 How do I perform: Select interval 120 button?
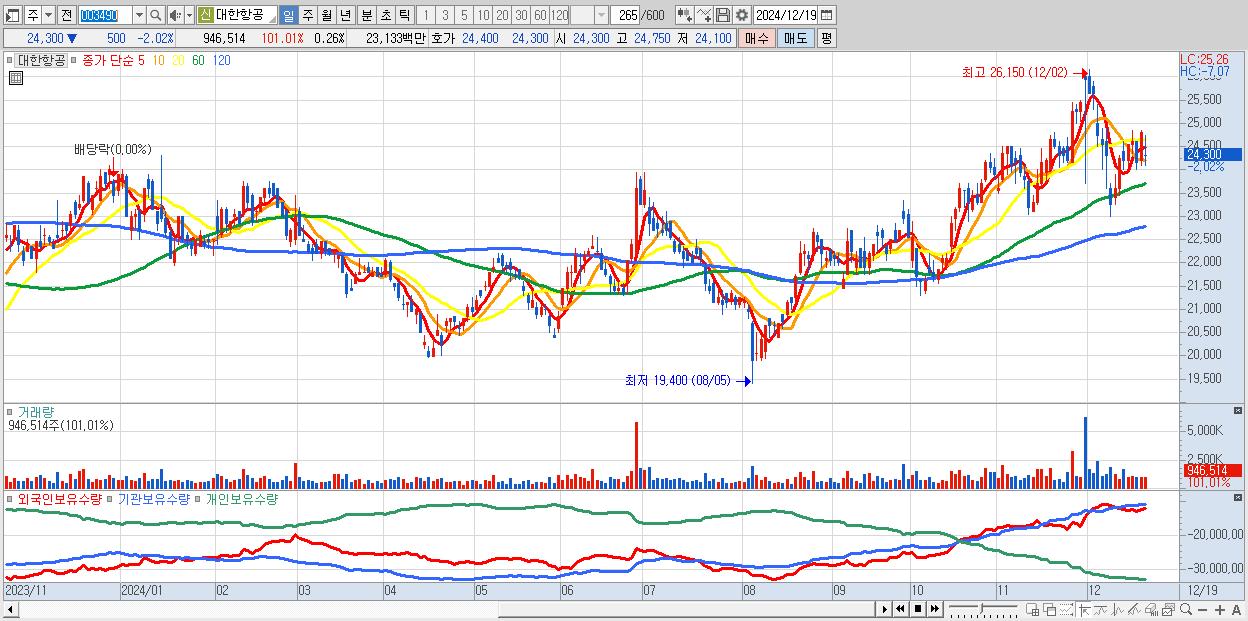559,15
